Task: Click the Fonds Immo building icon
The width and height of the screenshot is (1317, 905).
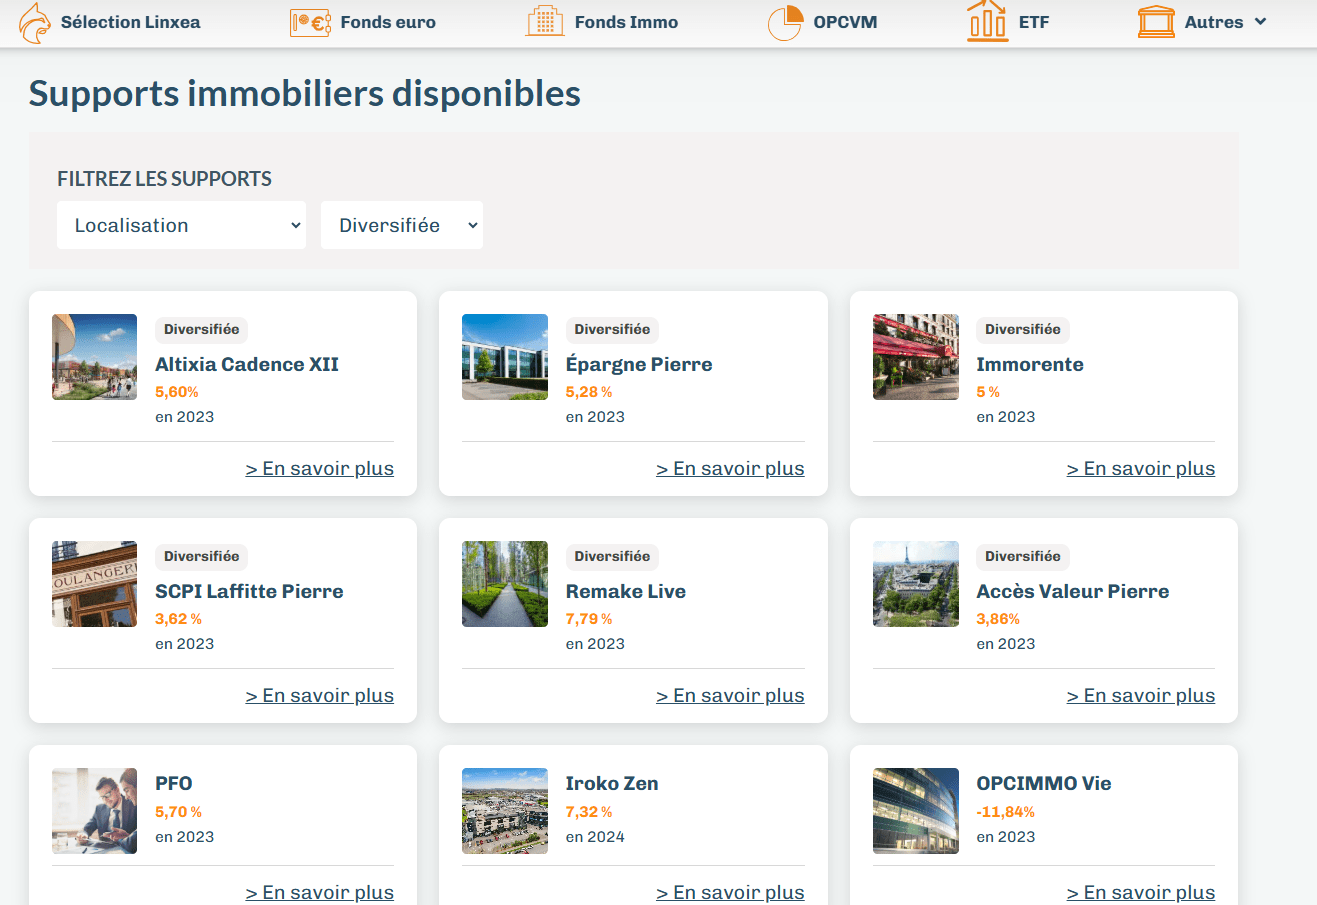Action: click(545, 21)
